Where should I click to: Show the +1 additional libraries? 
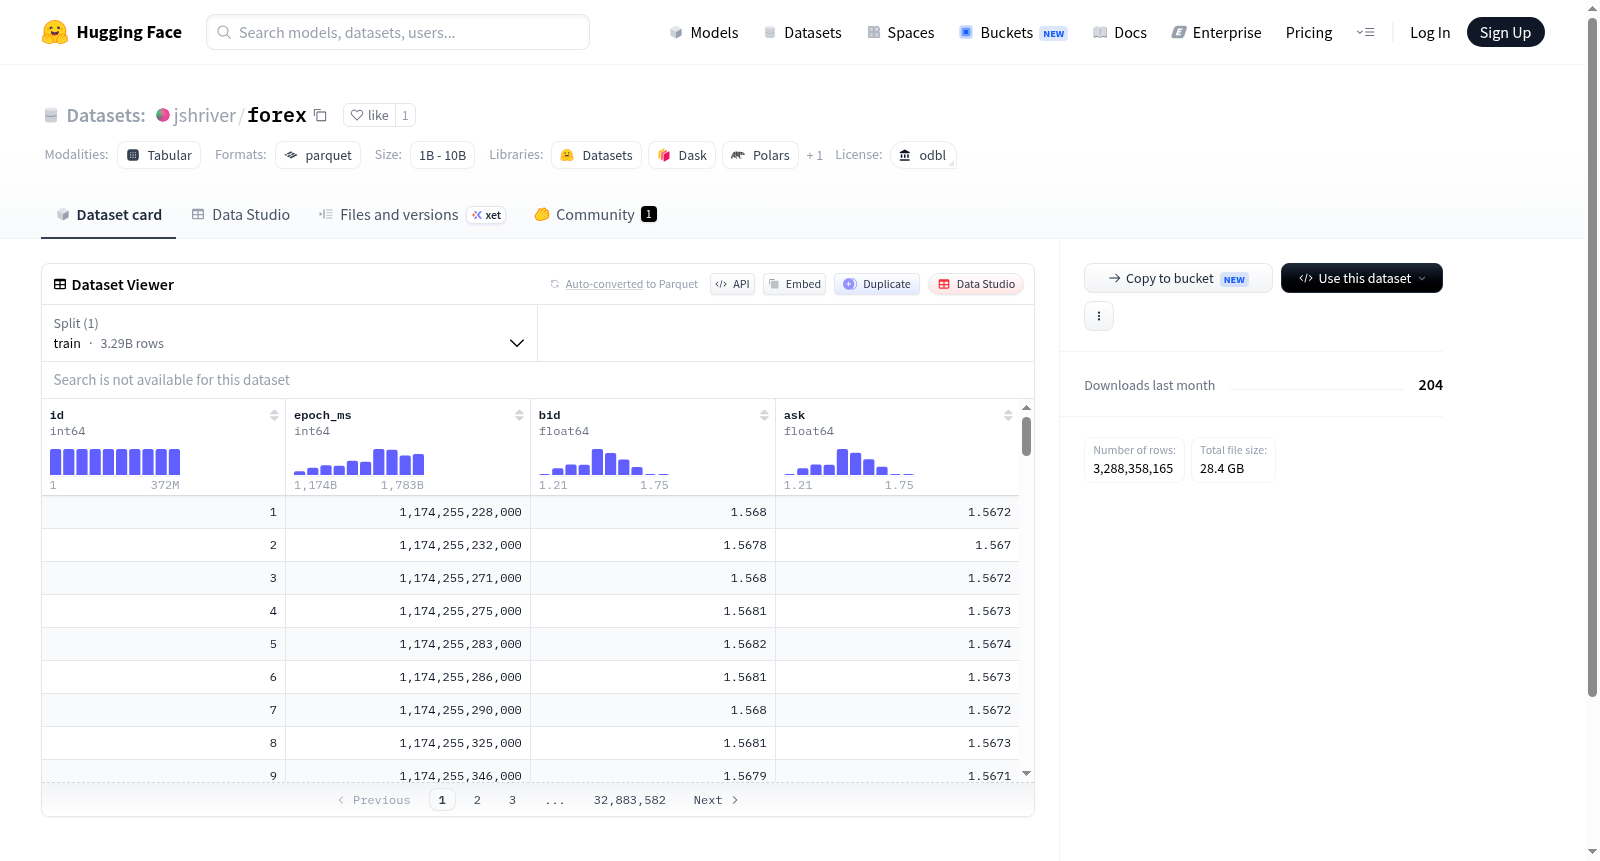(x=814, y=156)
